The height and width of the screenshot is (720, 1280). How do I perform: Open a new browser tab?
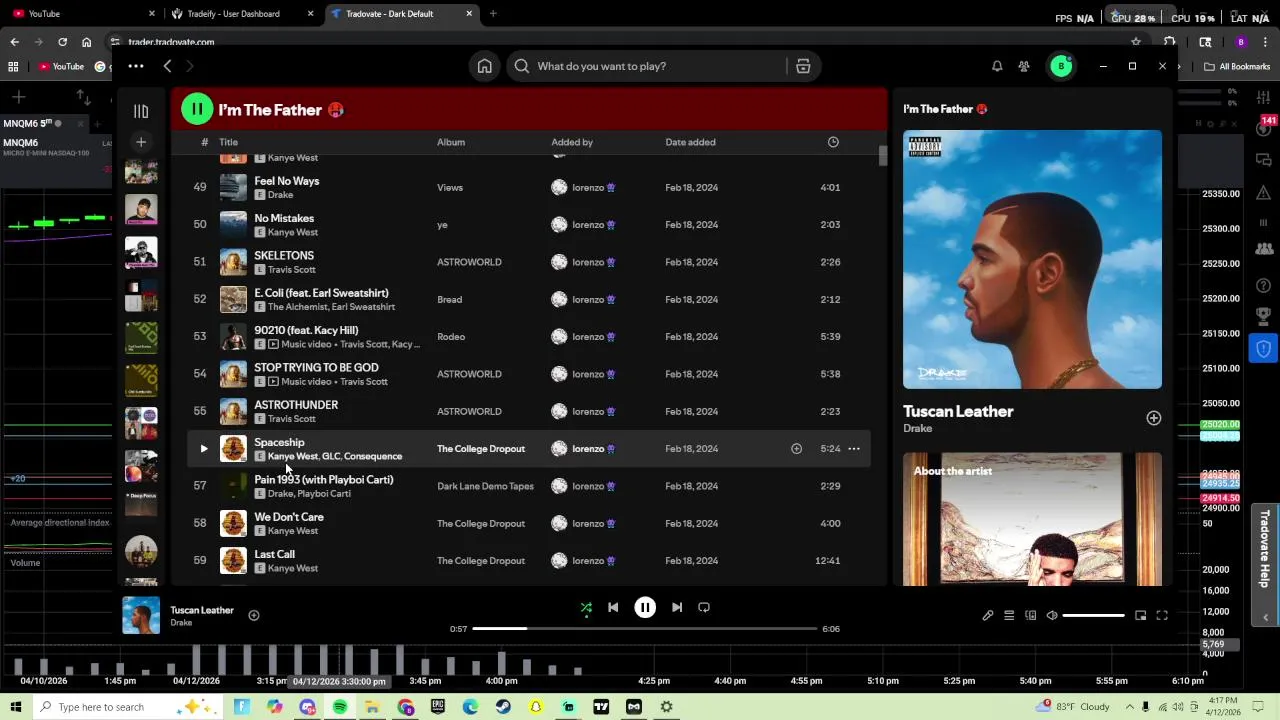493,14
